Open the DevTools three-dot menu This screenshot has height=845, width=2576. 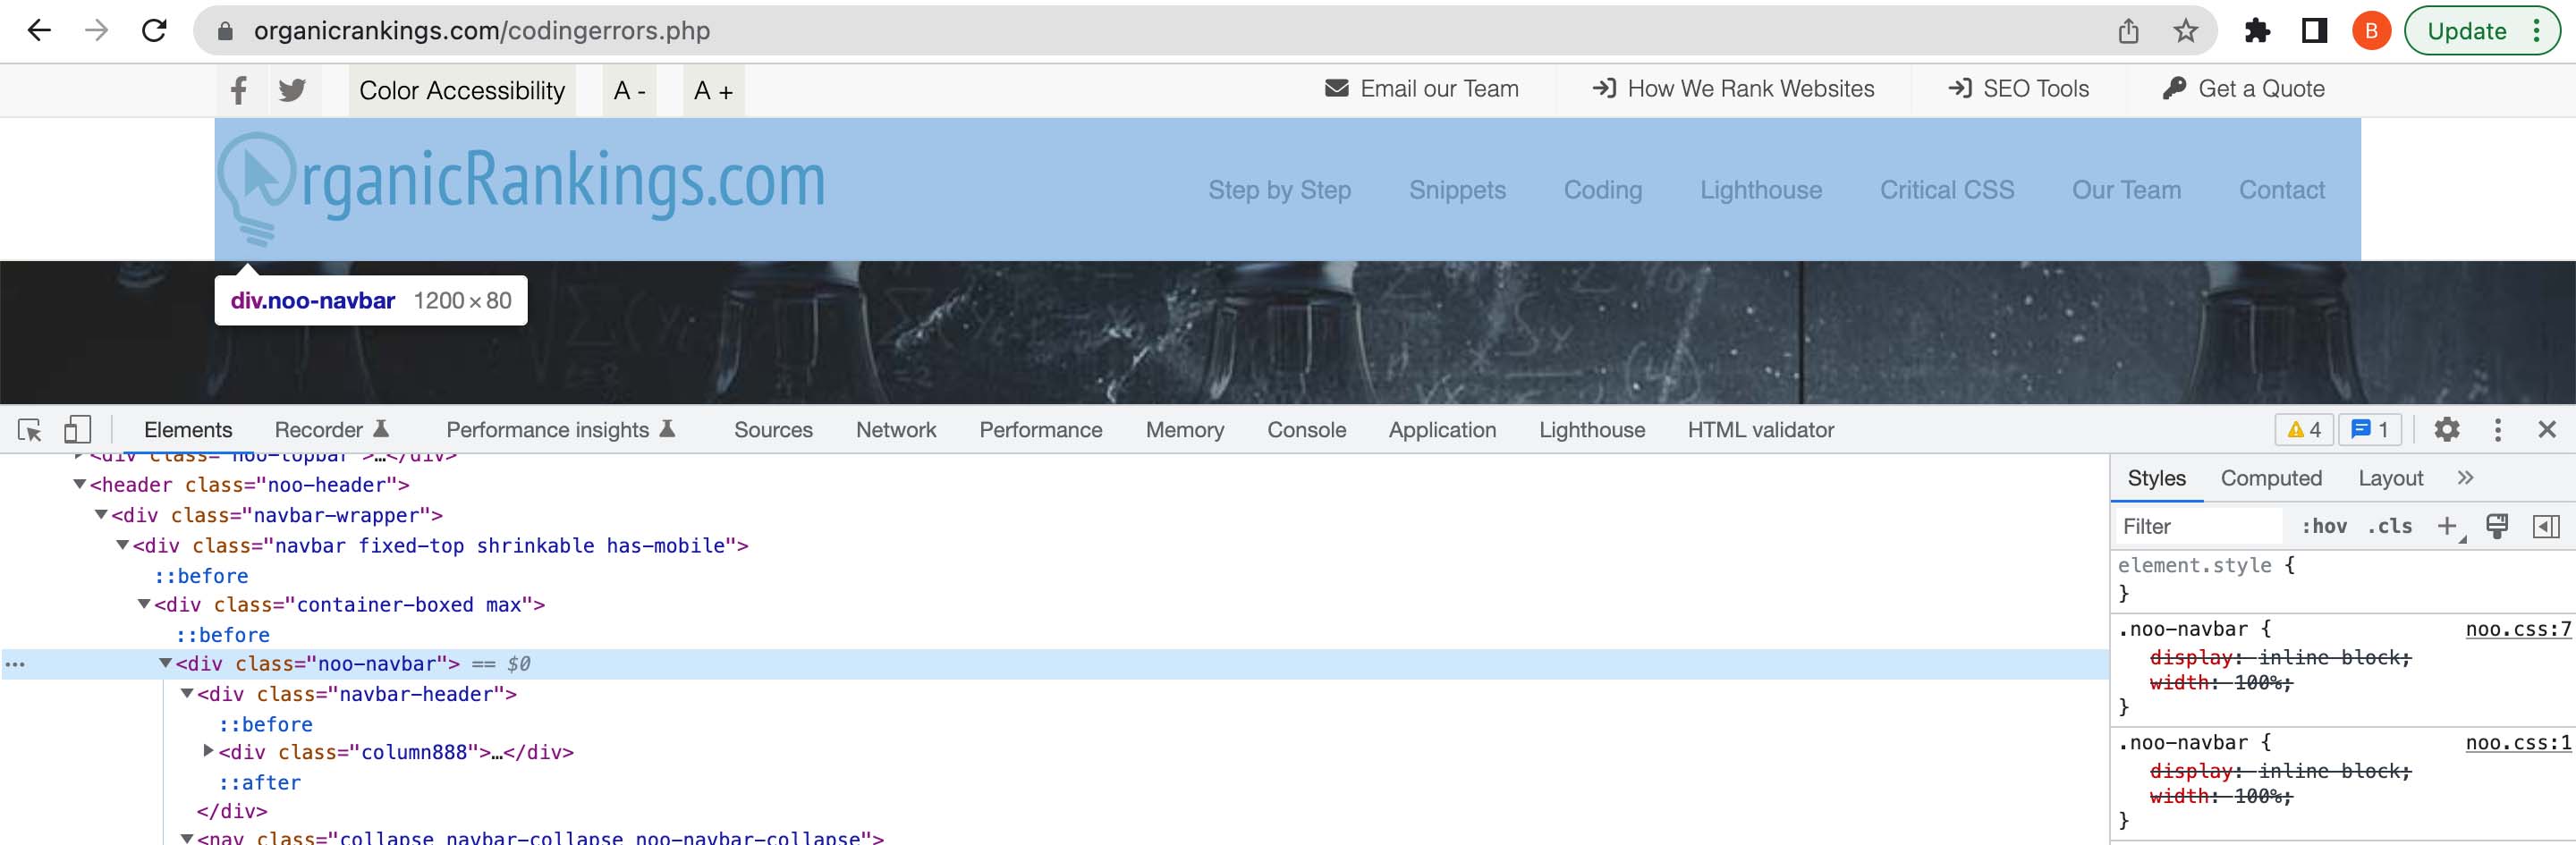[x=2497, y=430]
